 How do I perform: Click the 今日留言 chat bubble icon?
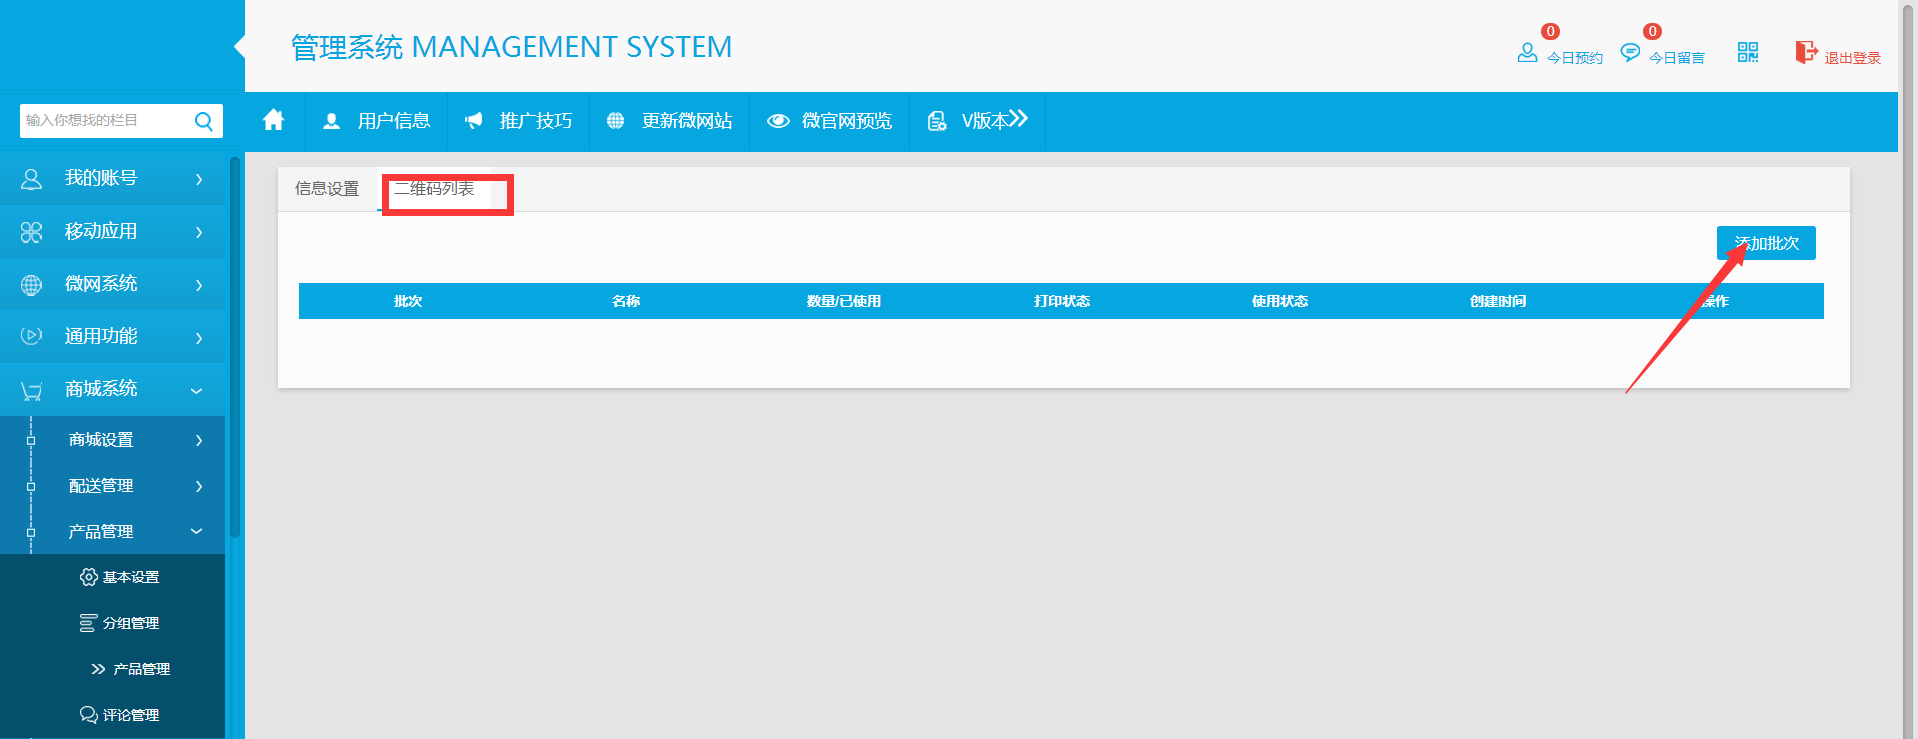1630,53
